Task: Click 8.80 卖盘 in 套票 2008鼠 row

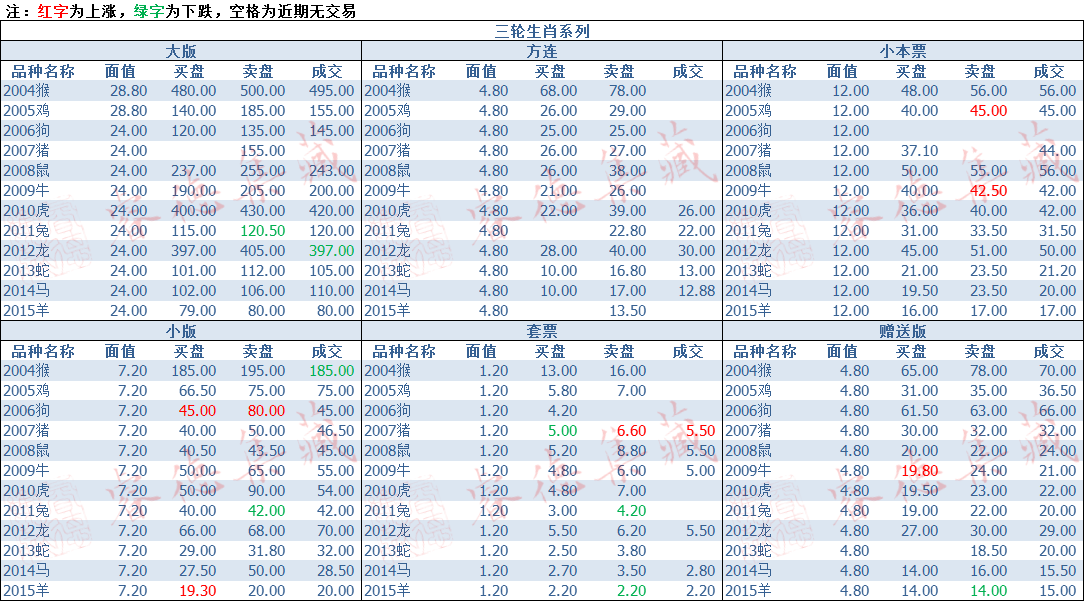Action: [631, 452]
